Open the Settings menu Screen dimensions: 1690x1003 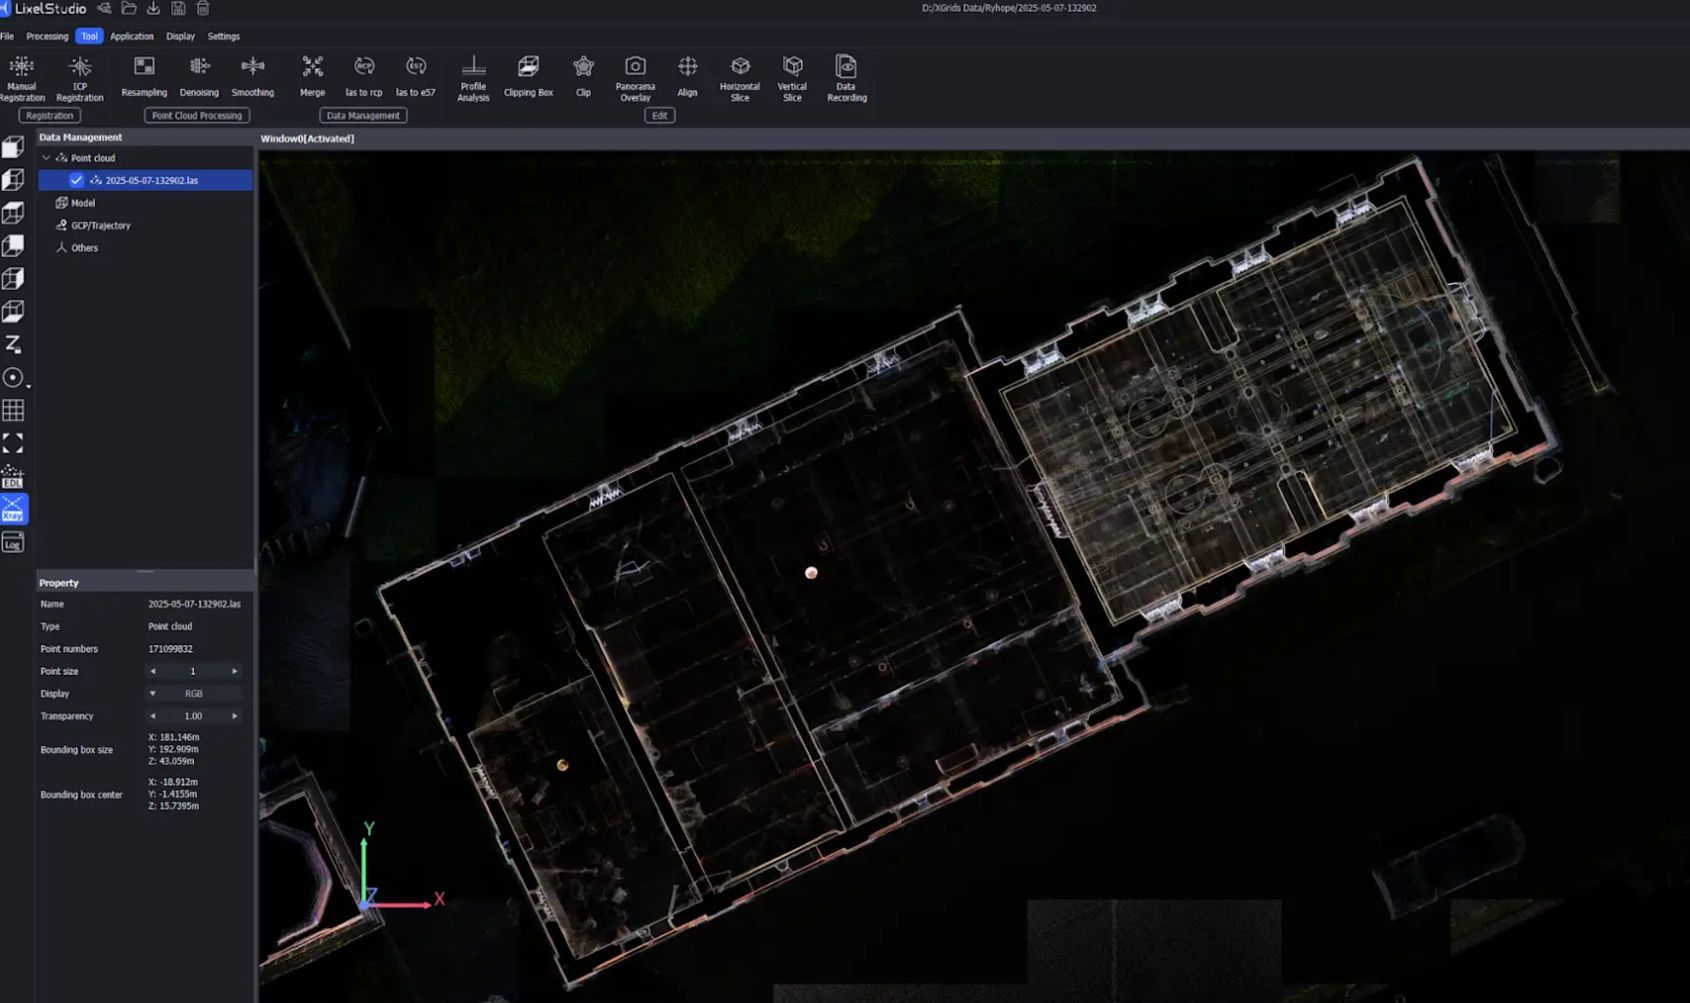pyautogui.click(x=223, y=36)
